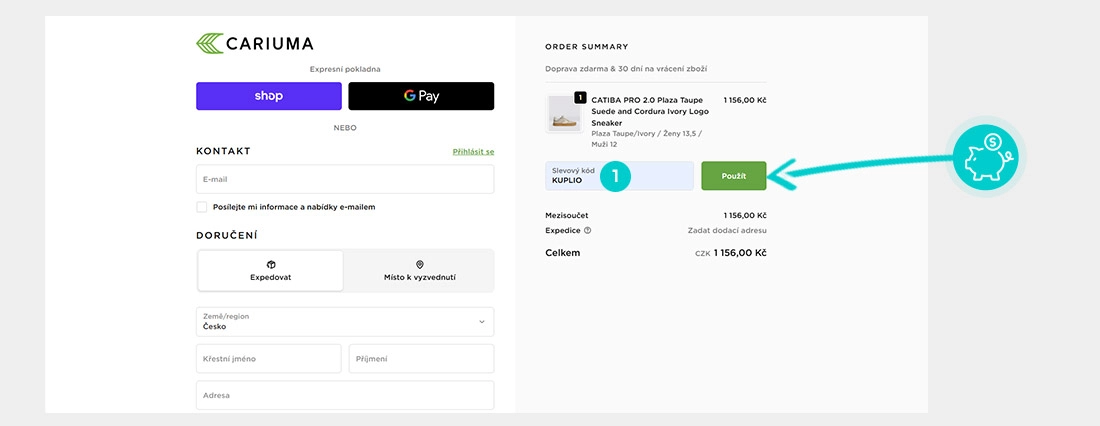This screenshot has width=1100, height=426.
Task: Click the Expedice help question icon
Action: pos(587,230)
